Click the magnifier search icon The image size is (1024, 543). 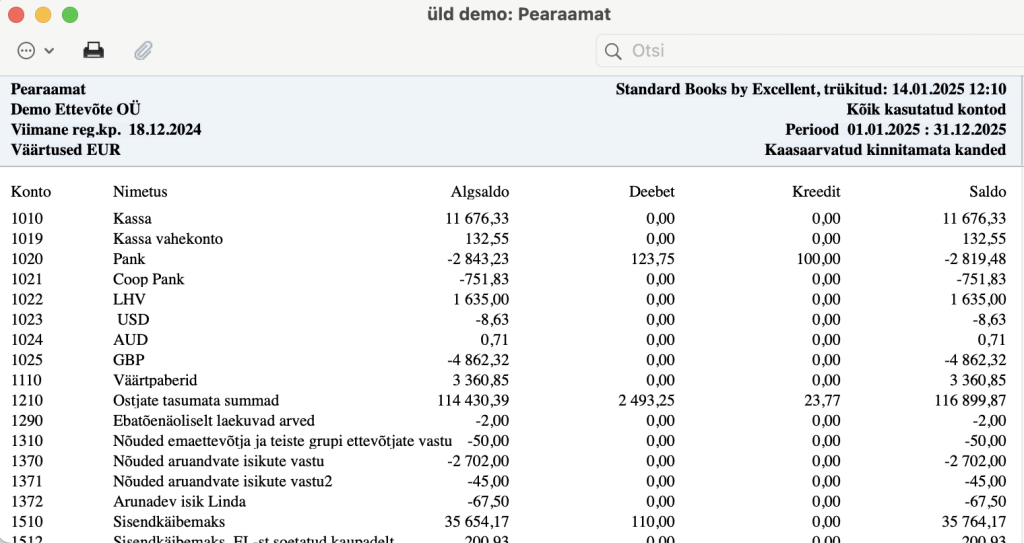(613, 51)
